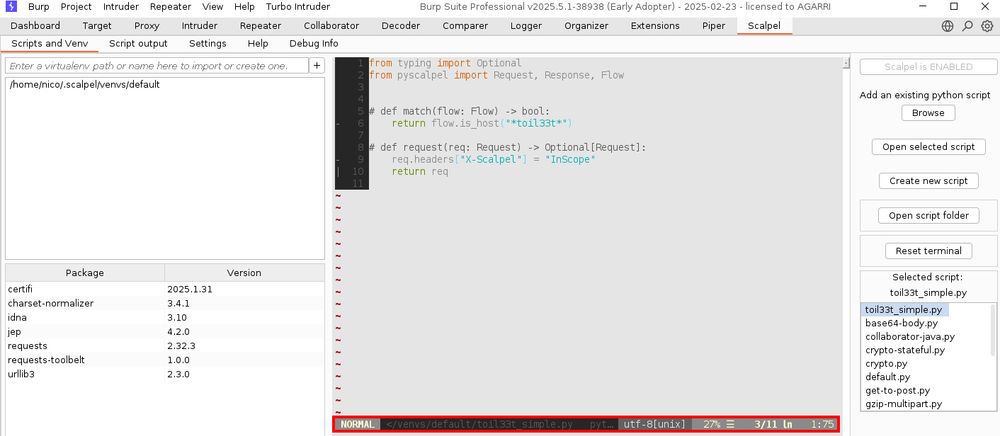
Task: Open the Scalpel Settings sub-tab
Action: pos(208,44)
